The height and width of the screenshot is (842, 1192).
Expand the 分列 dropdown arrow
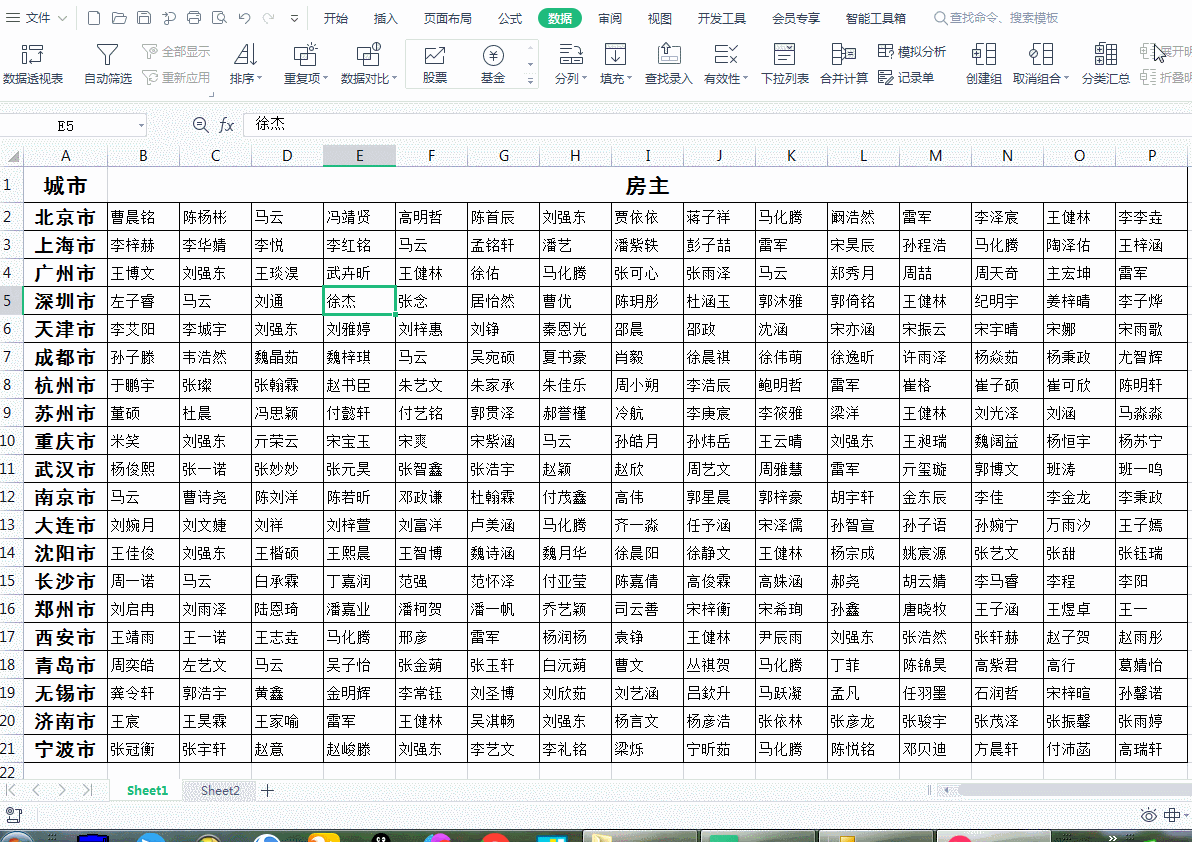pos(584,78)
